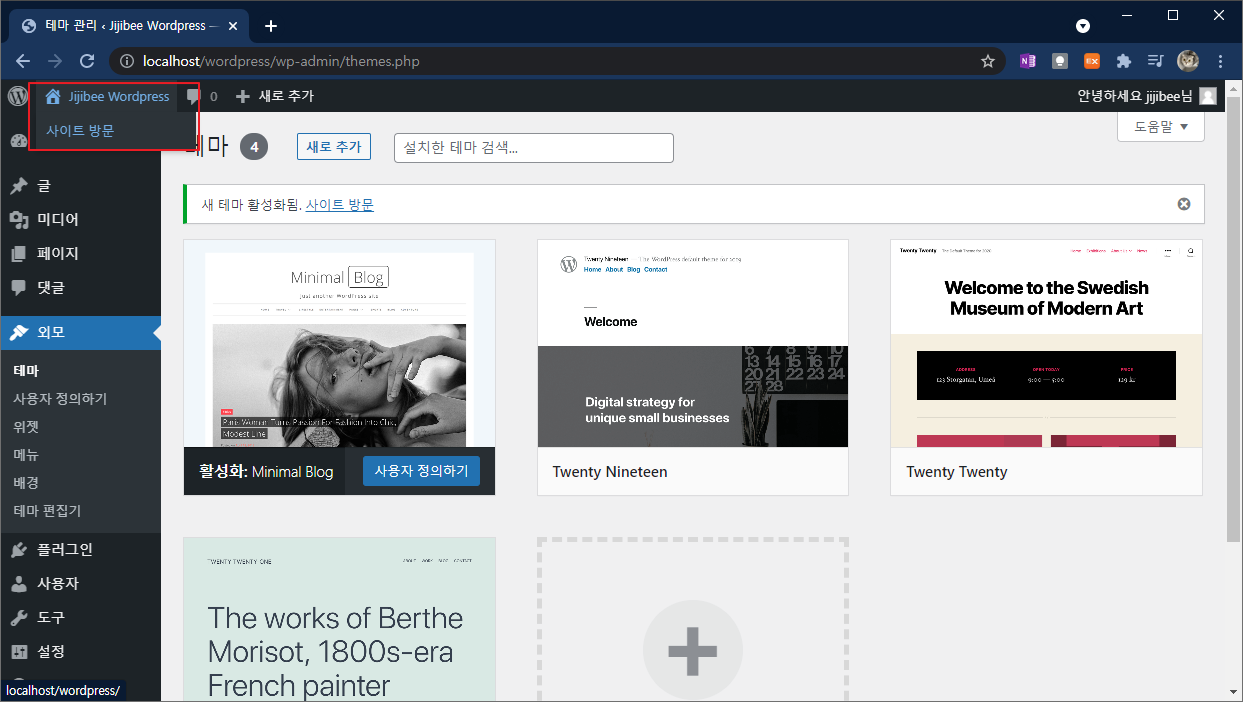Click the plugins plug icon
The height and width of the screenshot is (702, 1243).
[18, 550]
